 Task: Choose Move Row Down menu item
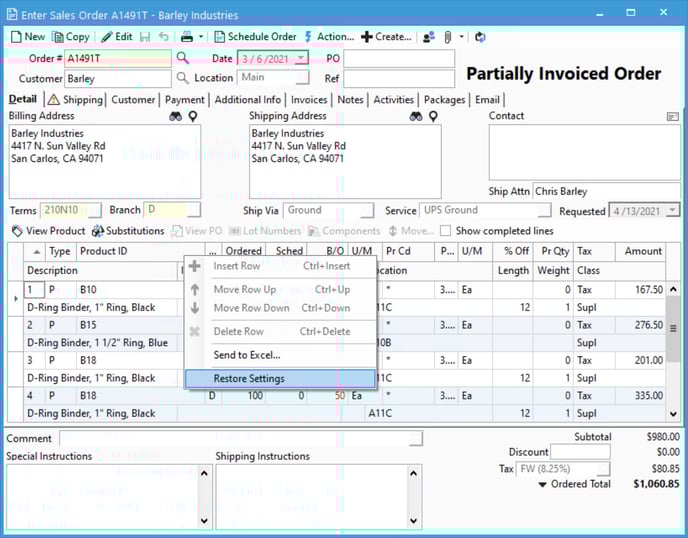[280, 308]
